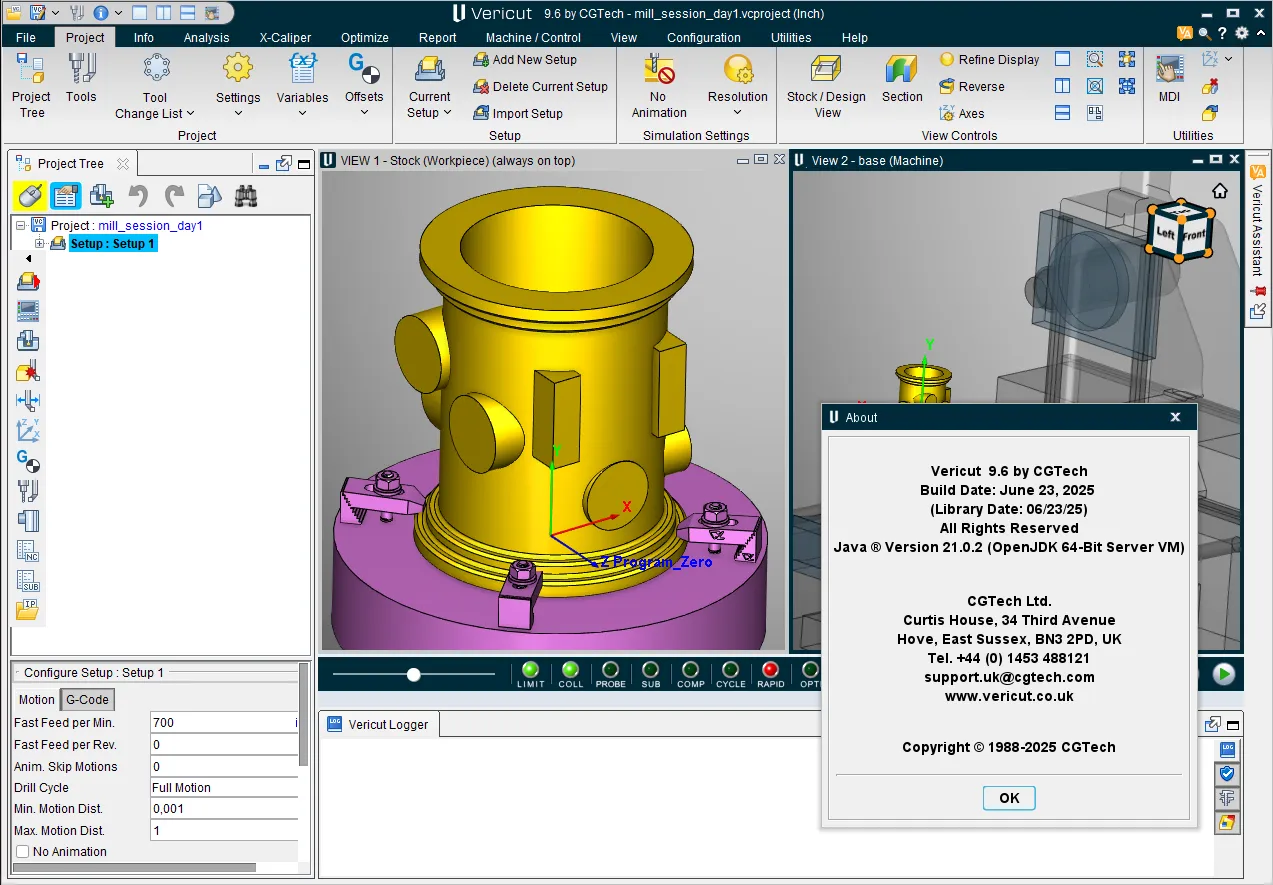
Task: Click the In-Process IP folder icon in side strip
Action: pyautogui.click(x=28, y=609)
